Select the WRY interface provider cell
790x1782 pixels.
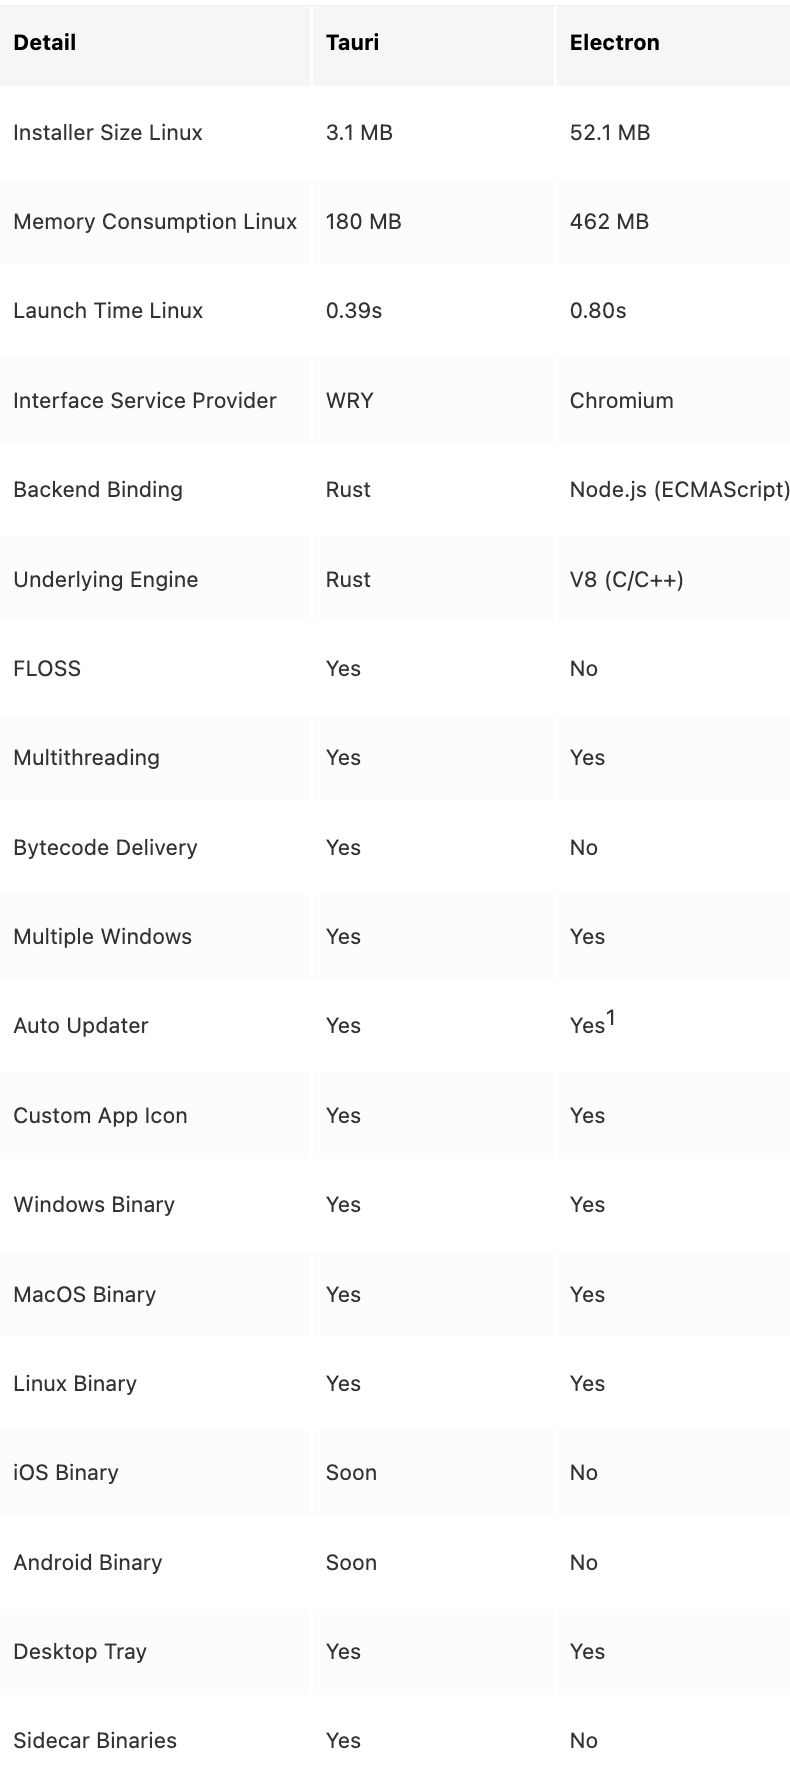[x=350, y=401]
